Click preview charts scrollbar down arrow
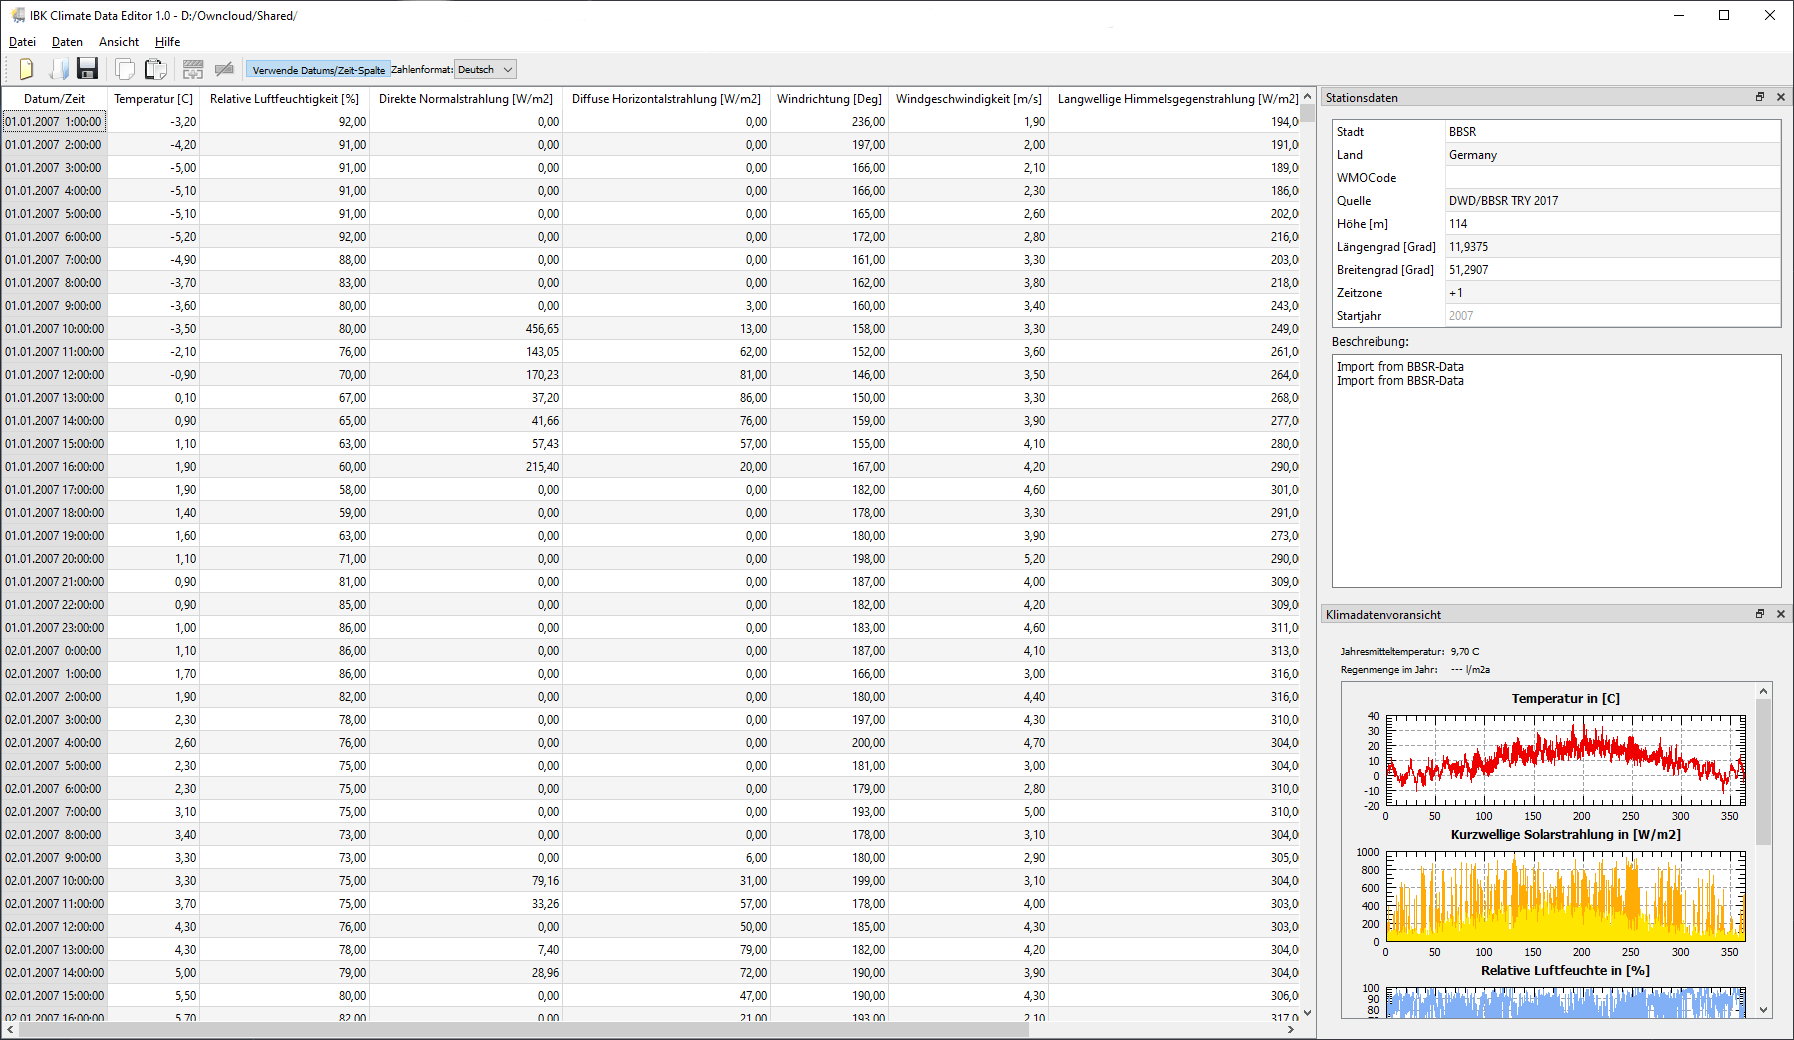The height and width of the screenshot is (1040, 1794). 1763,1010
